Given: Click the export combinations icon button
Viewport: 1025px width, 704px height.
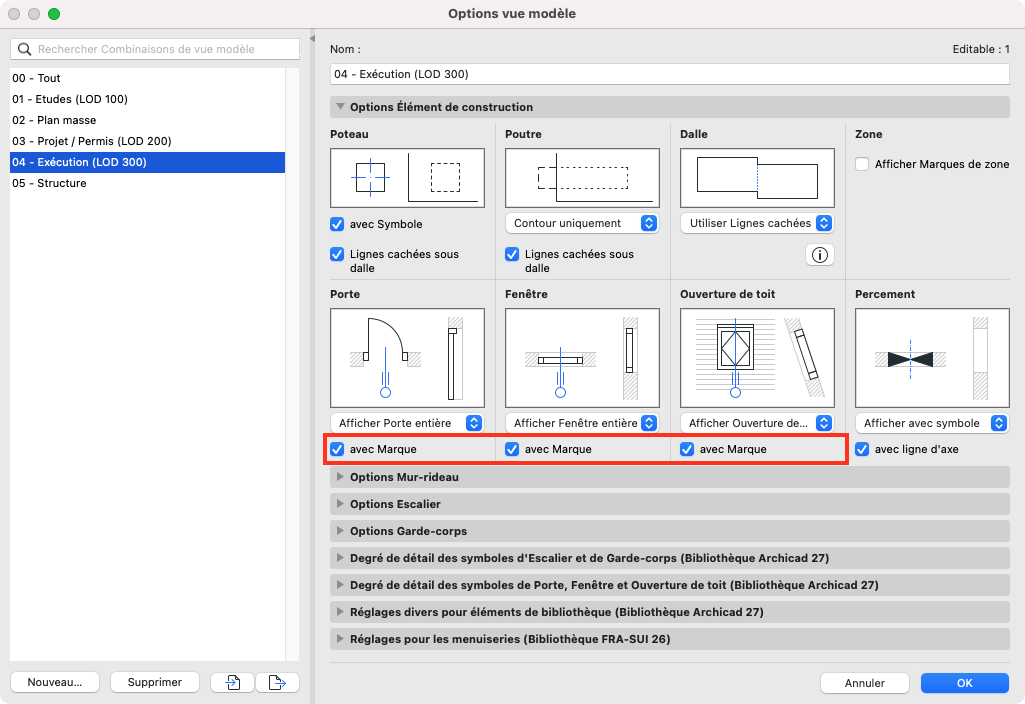Looking at the screenshot, I should (x=277, y=682).
